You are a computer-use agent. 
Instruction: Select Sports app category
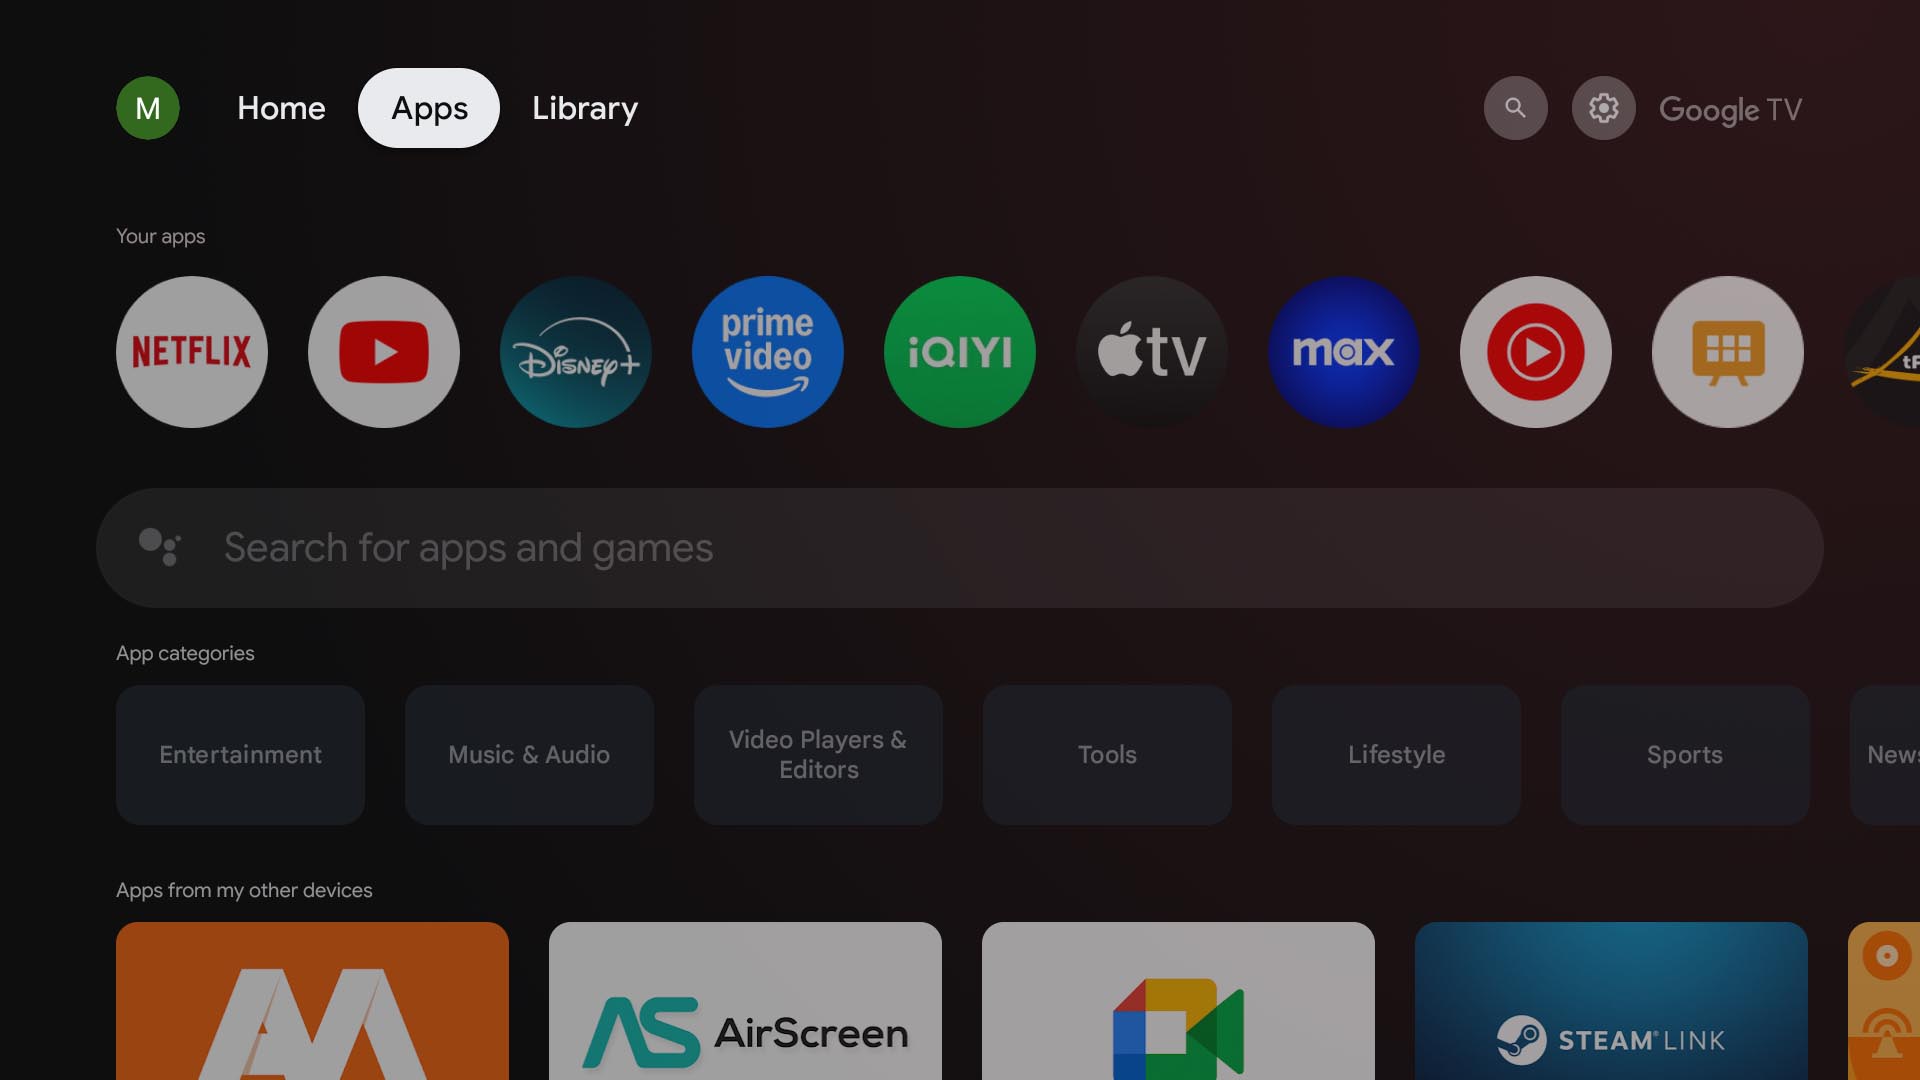click(1684, 754)
